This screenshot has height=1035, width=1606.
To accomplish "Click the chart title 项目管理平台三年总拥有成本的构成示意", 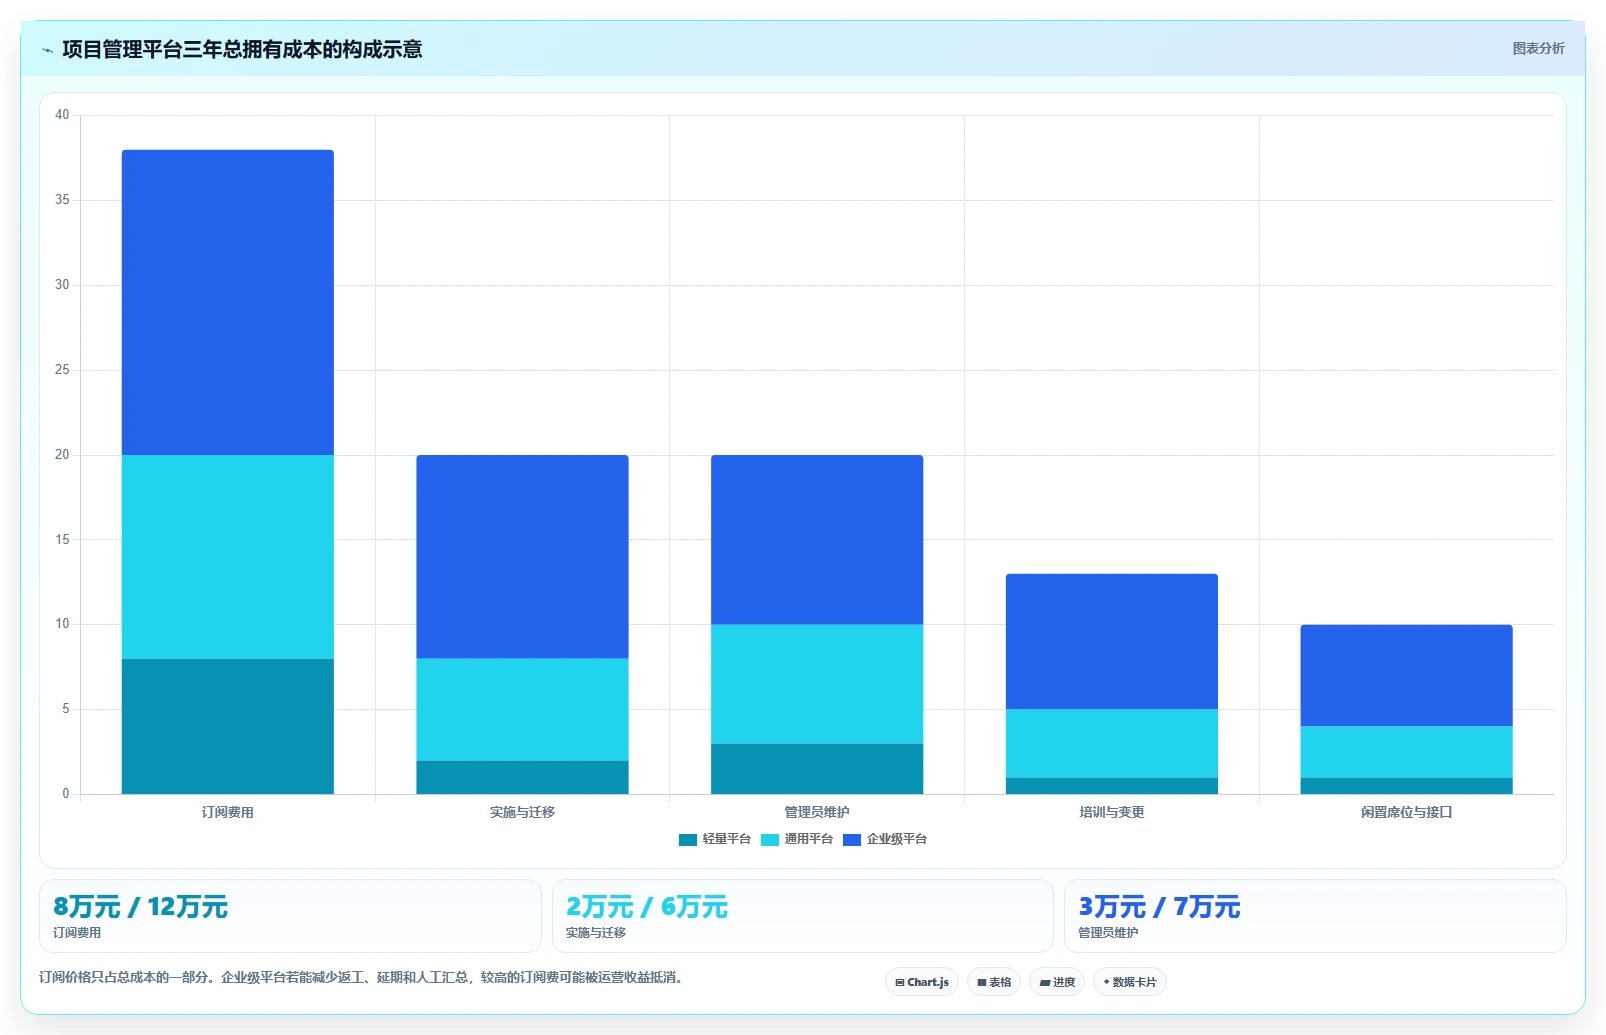I will coord(242,49).
